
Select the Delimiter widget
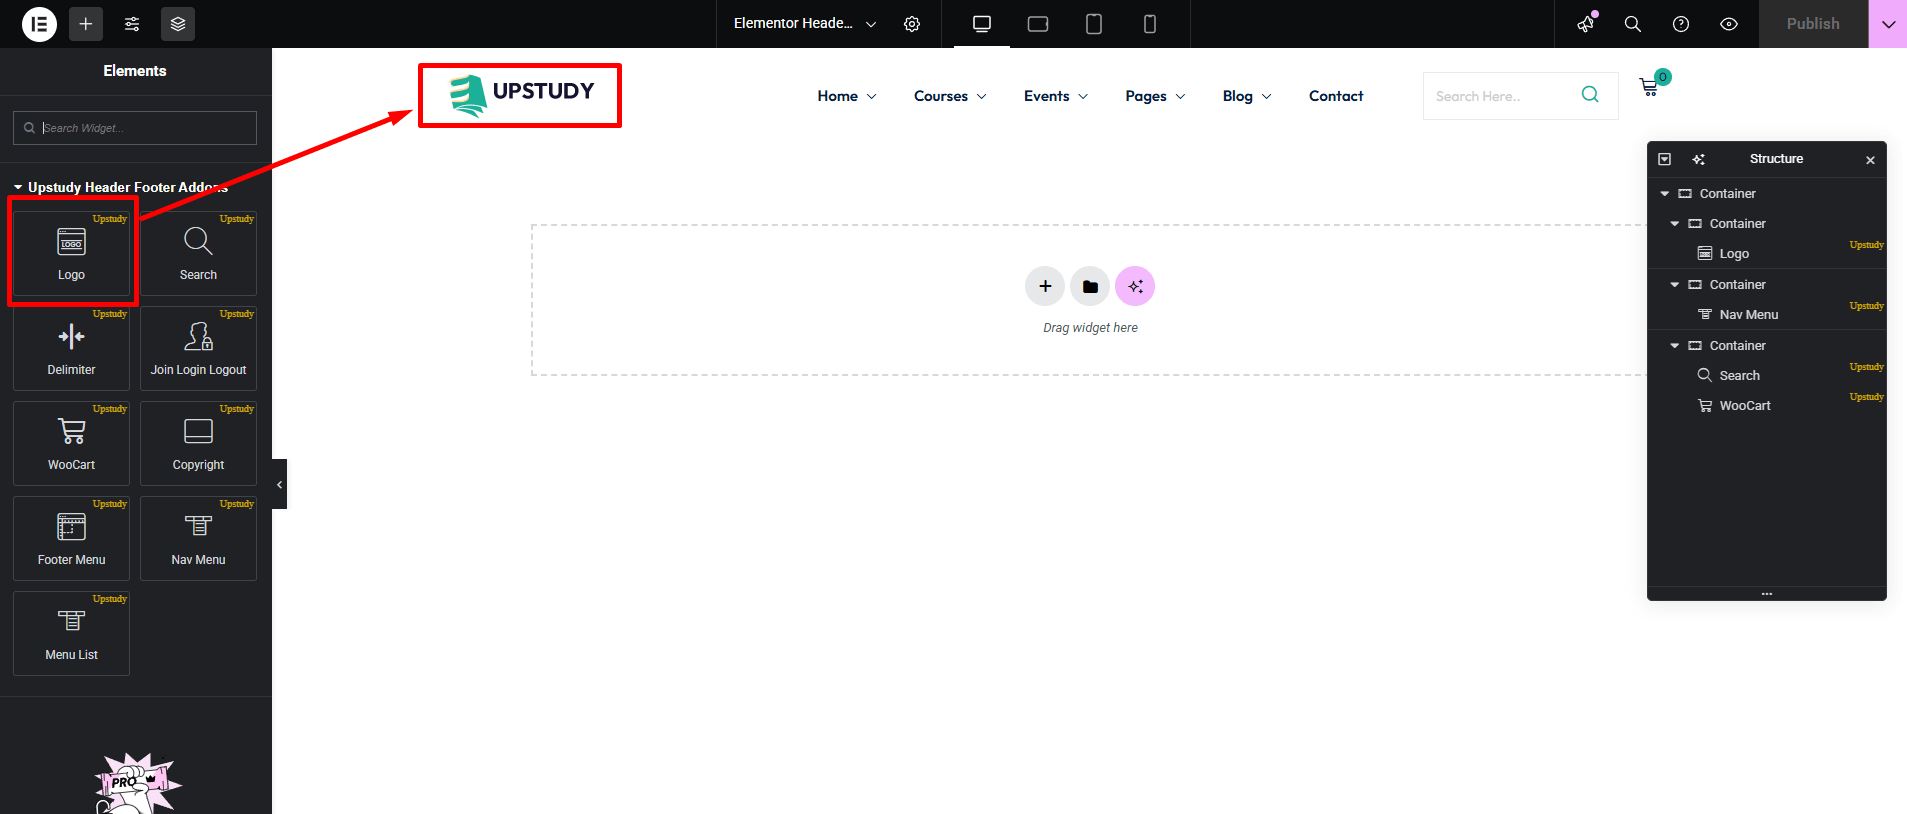[x=71, y=348]
